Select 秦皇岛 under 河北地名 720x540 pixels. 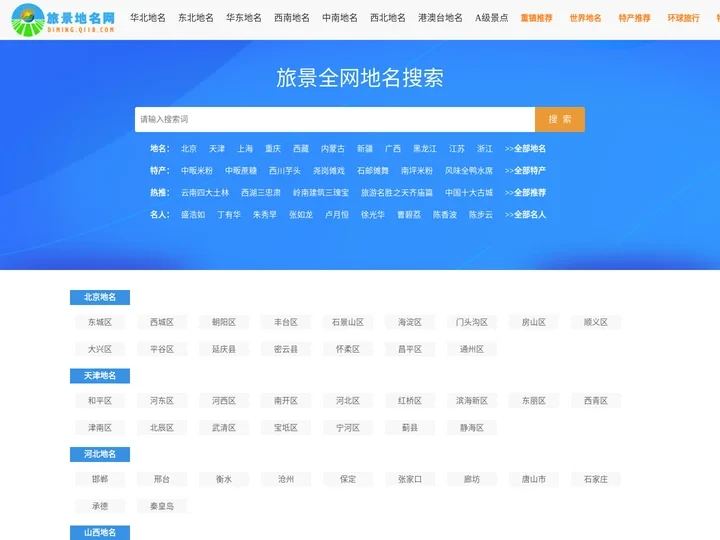click(162, 506)
